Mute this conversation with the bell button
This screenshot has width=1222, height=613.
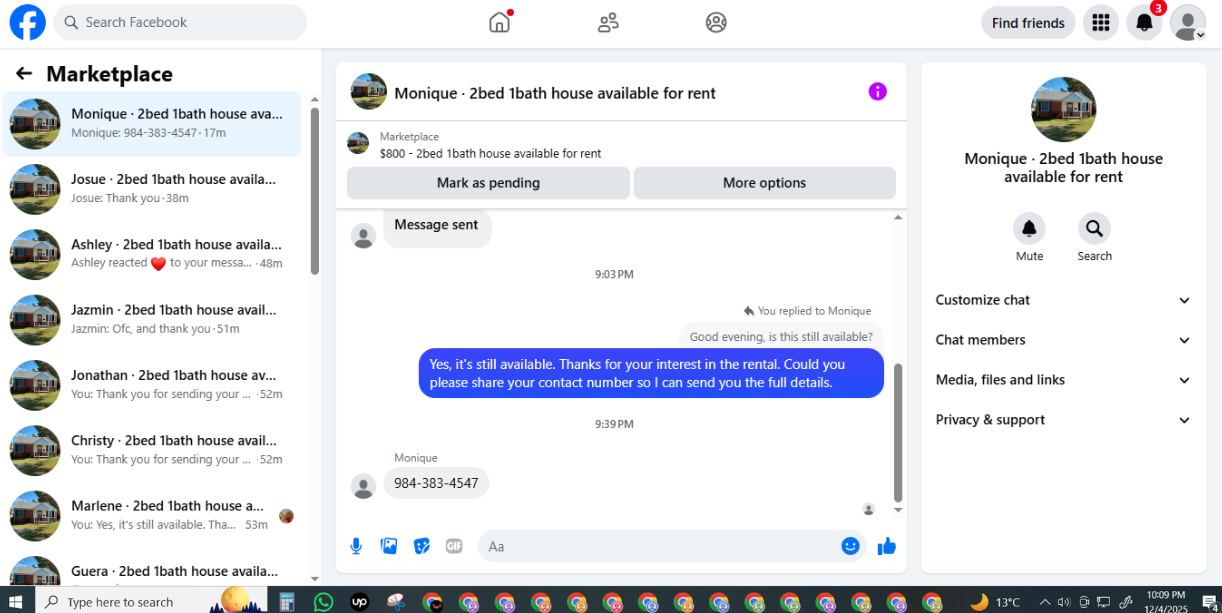point(1029,229)
